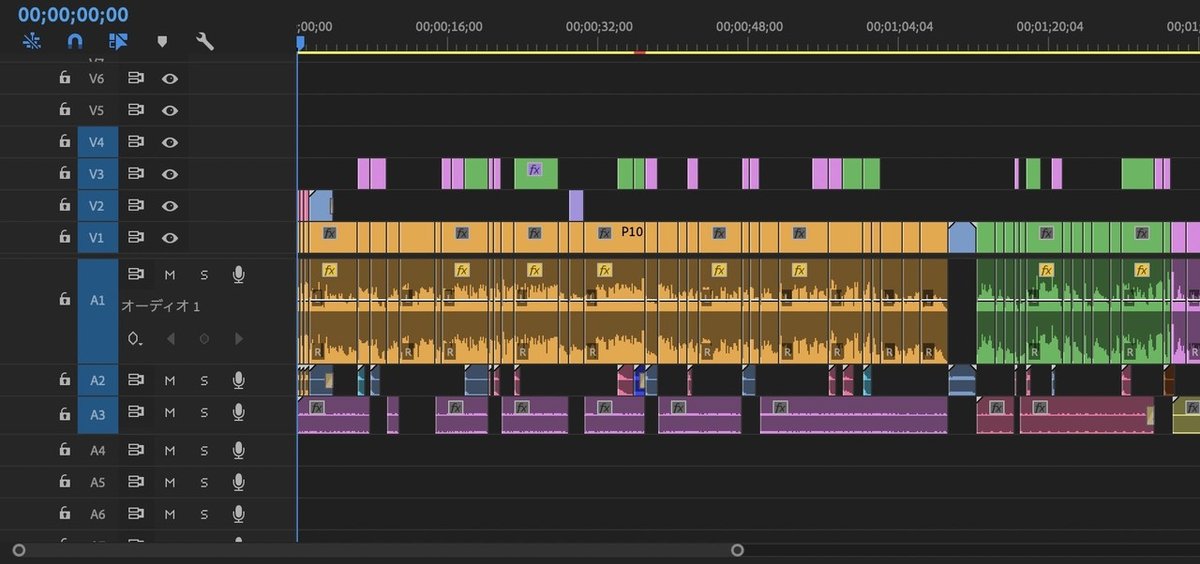Lock track V6 with its padlock

coord(64,78)
